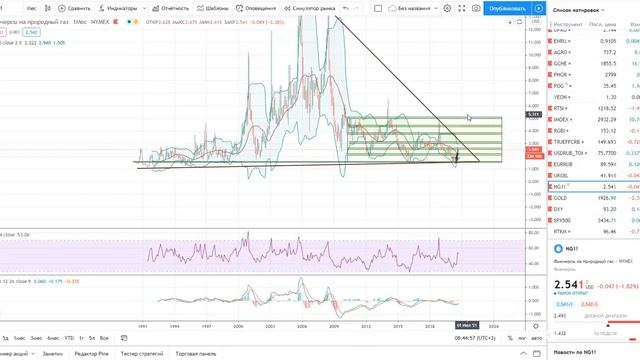640x360 pixels.
Task: Click the play icon beside Опубликовать
Action: (x=539, y=8)
